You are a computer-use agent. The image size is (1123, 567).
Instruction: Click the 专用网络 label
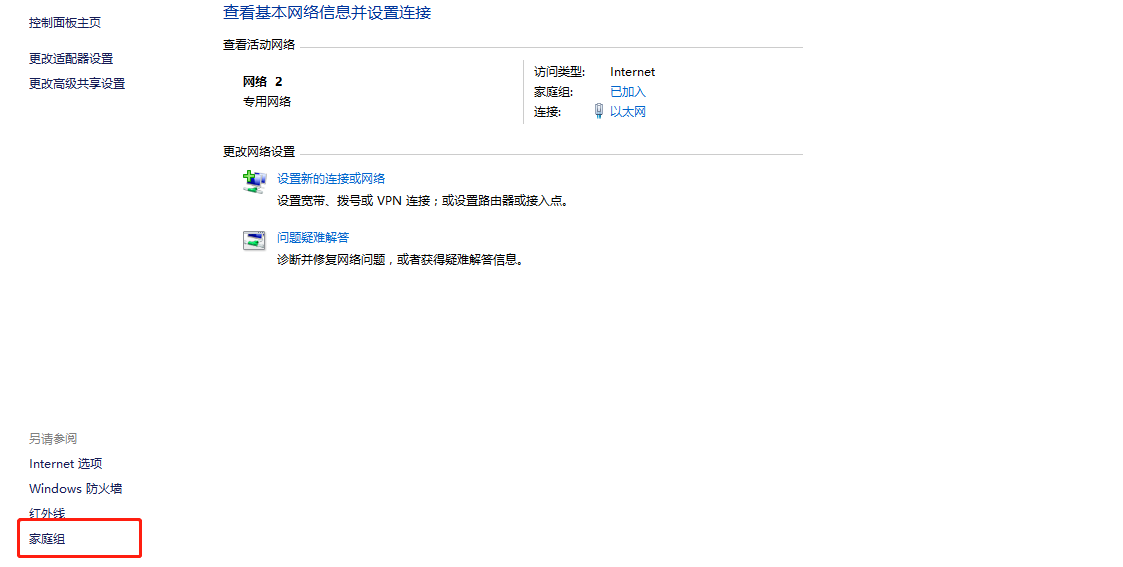pyautogui.click(x=266, y=102)
